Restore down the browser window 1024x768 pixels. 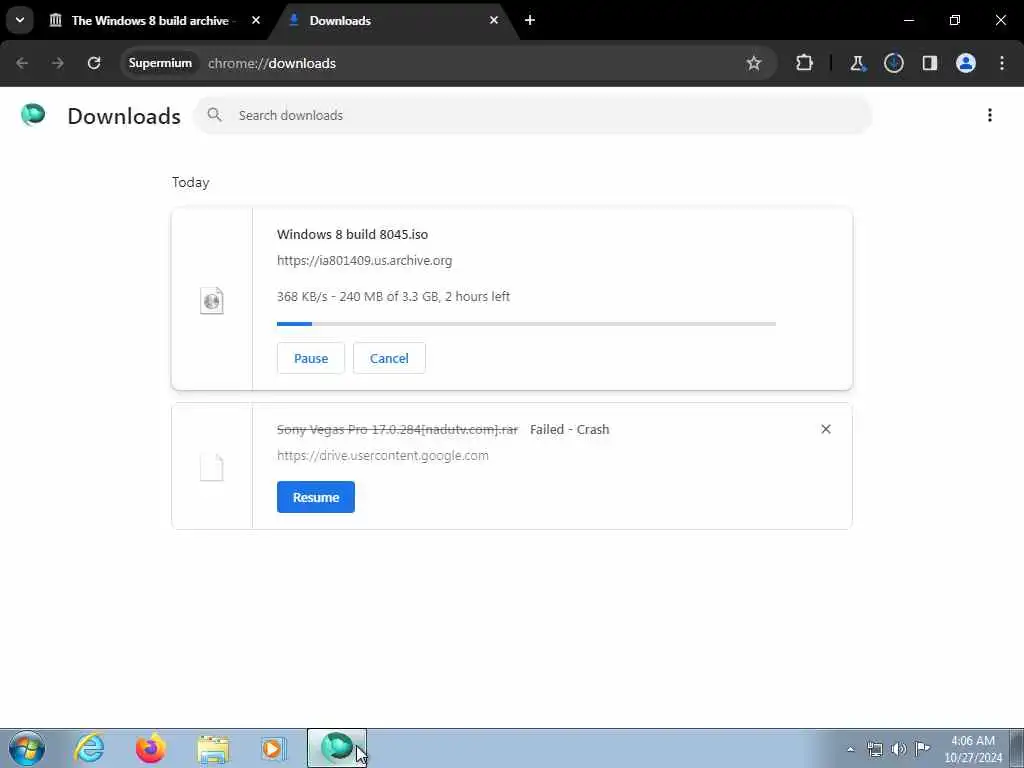955,20
